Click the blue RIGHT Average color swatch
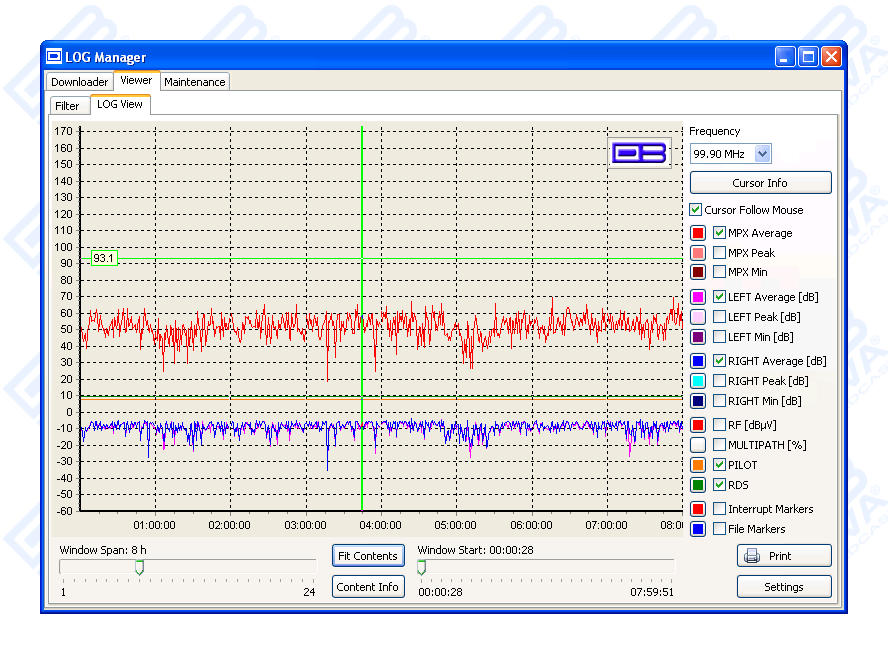The width and height of the screenshot is (888, 654). pos(698,361)
